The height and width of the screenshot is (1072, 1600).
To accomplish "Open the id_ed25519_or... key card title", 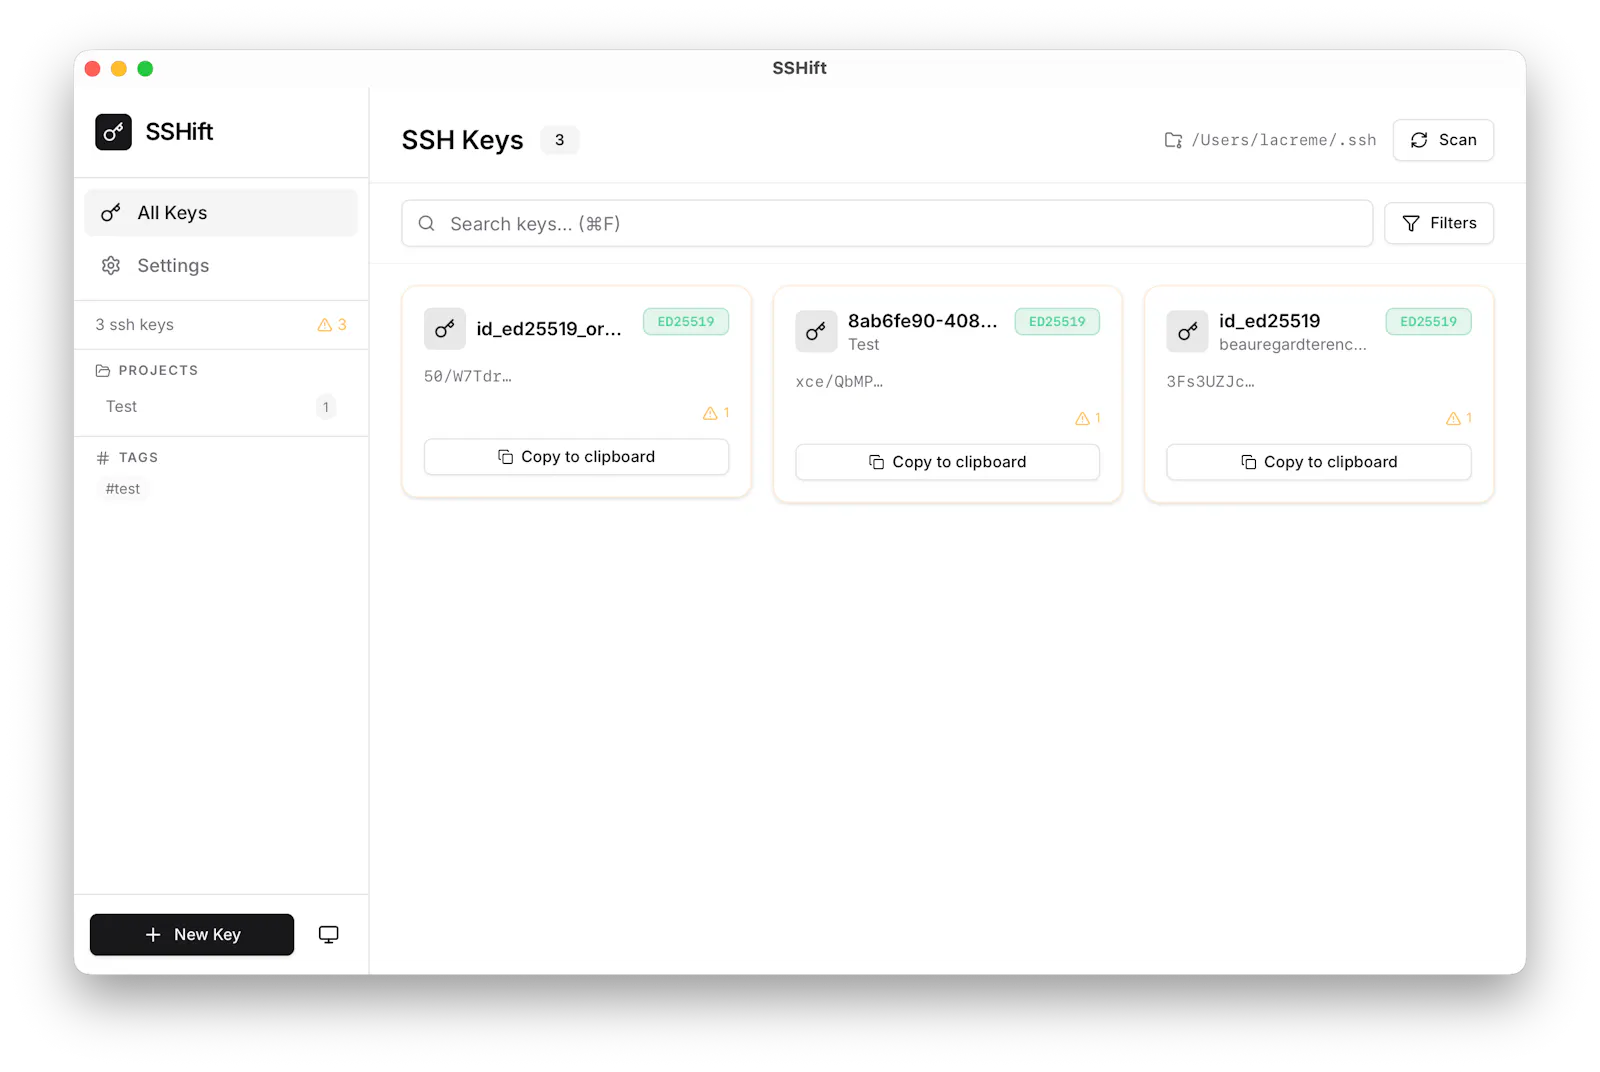I will 549,329.
